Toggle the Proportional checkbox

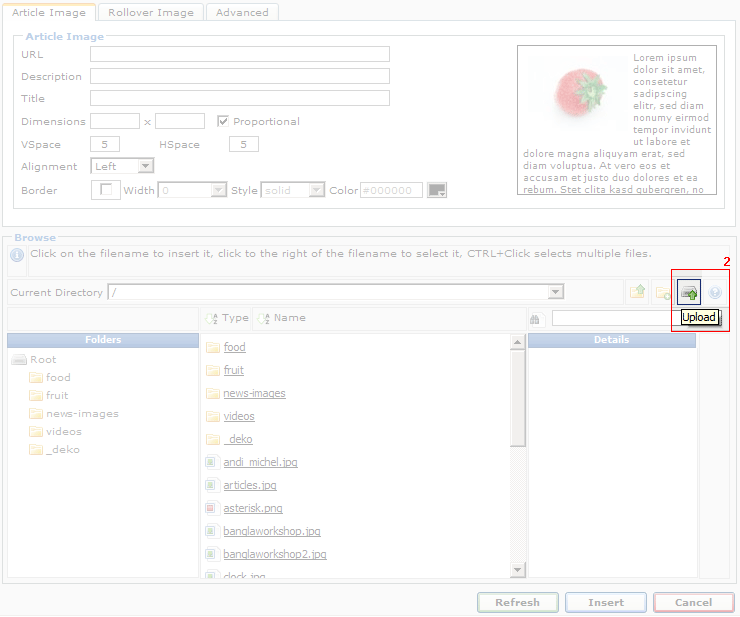(x=223, y=121)
